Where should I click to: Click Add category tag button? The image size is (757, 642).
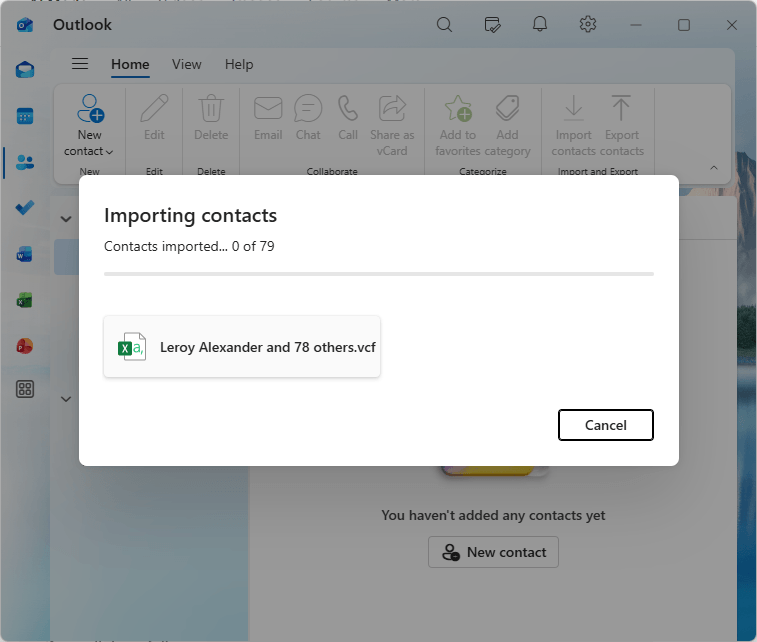tap(507, 126)
